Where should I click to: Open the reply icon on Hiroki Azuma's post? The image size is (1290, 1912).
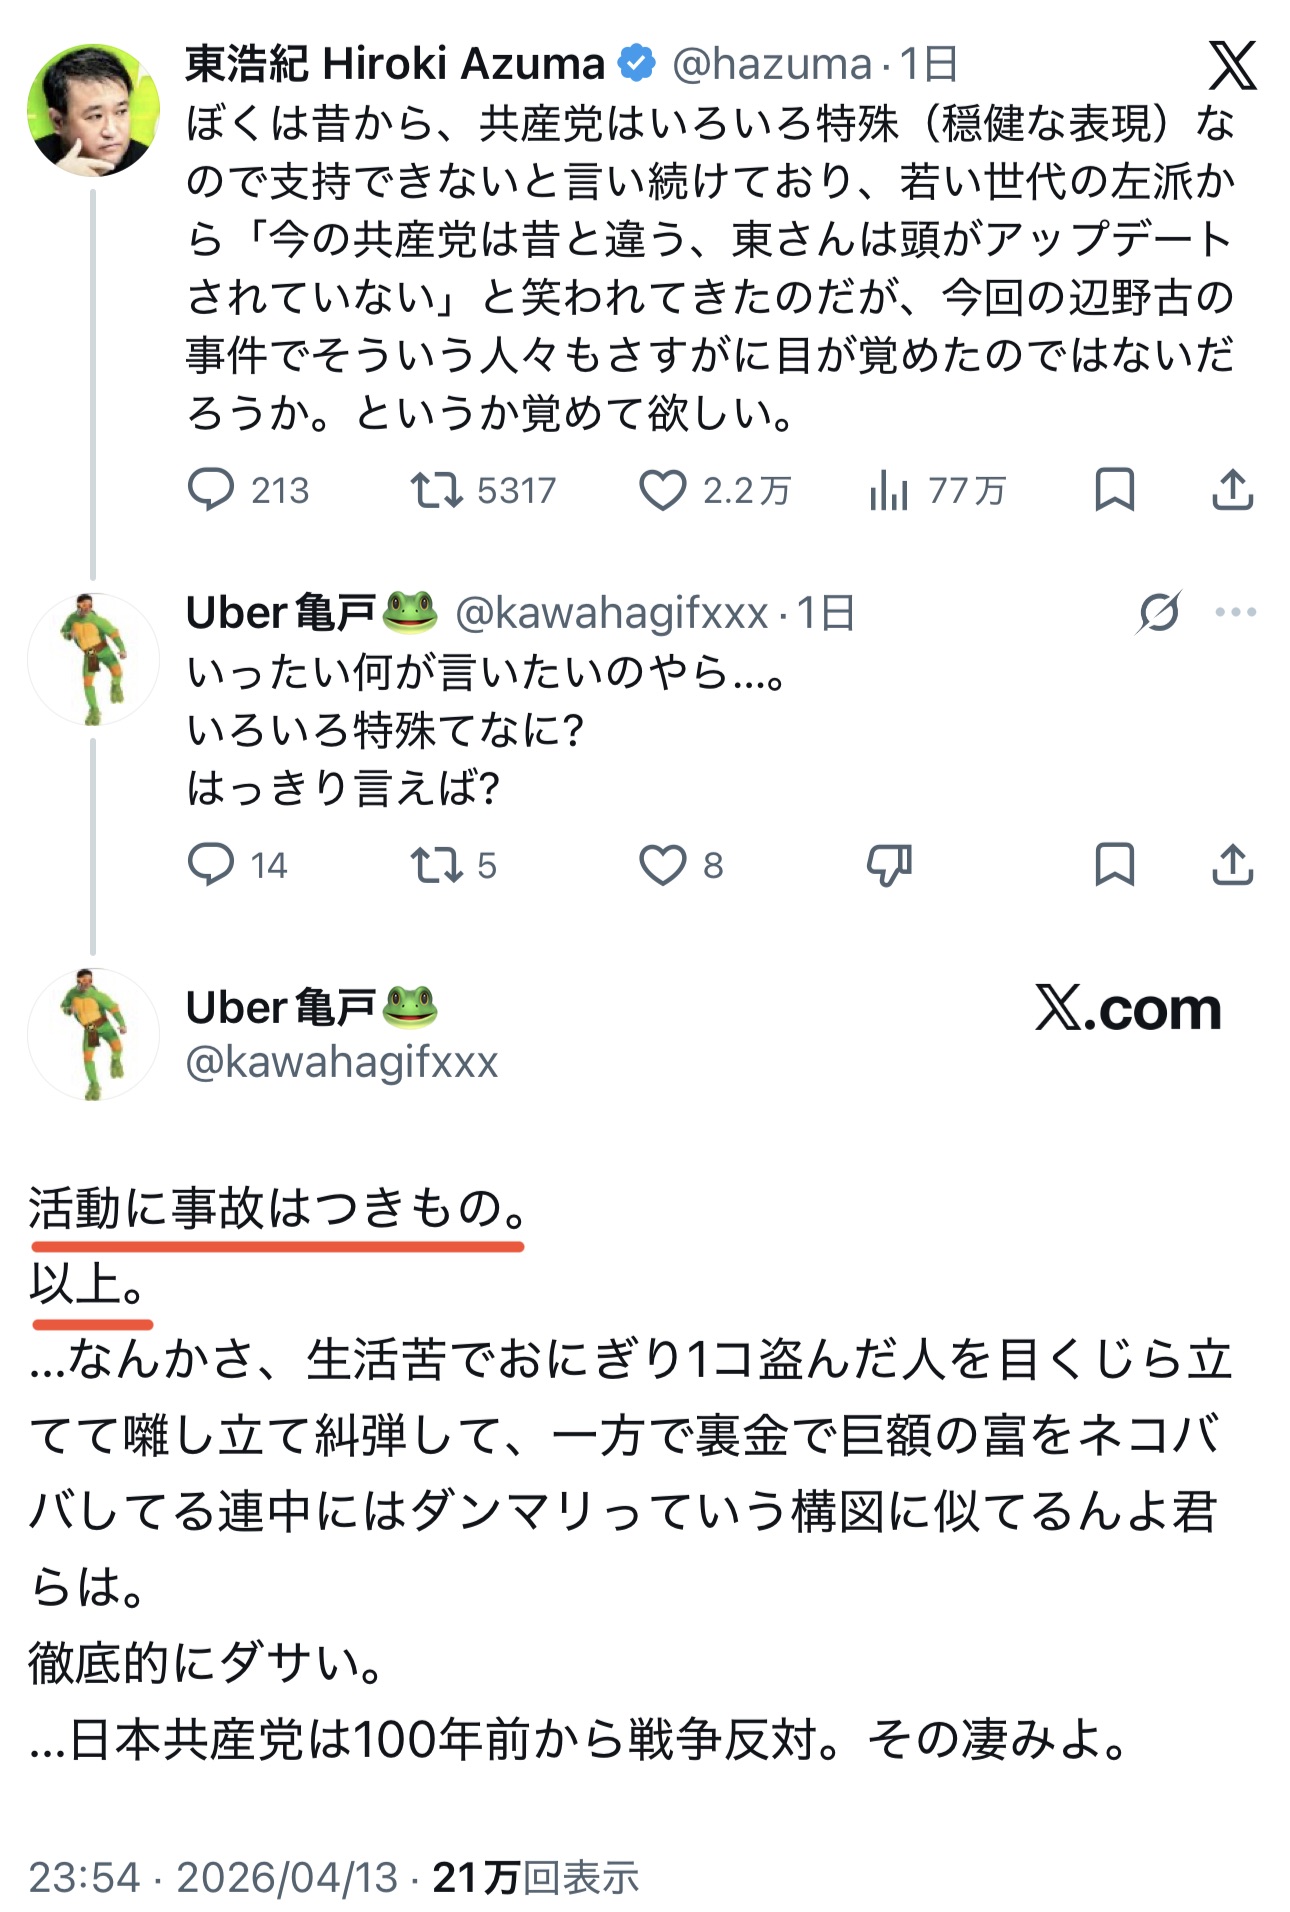point(211,490)
